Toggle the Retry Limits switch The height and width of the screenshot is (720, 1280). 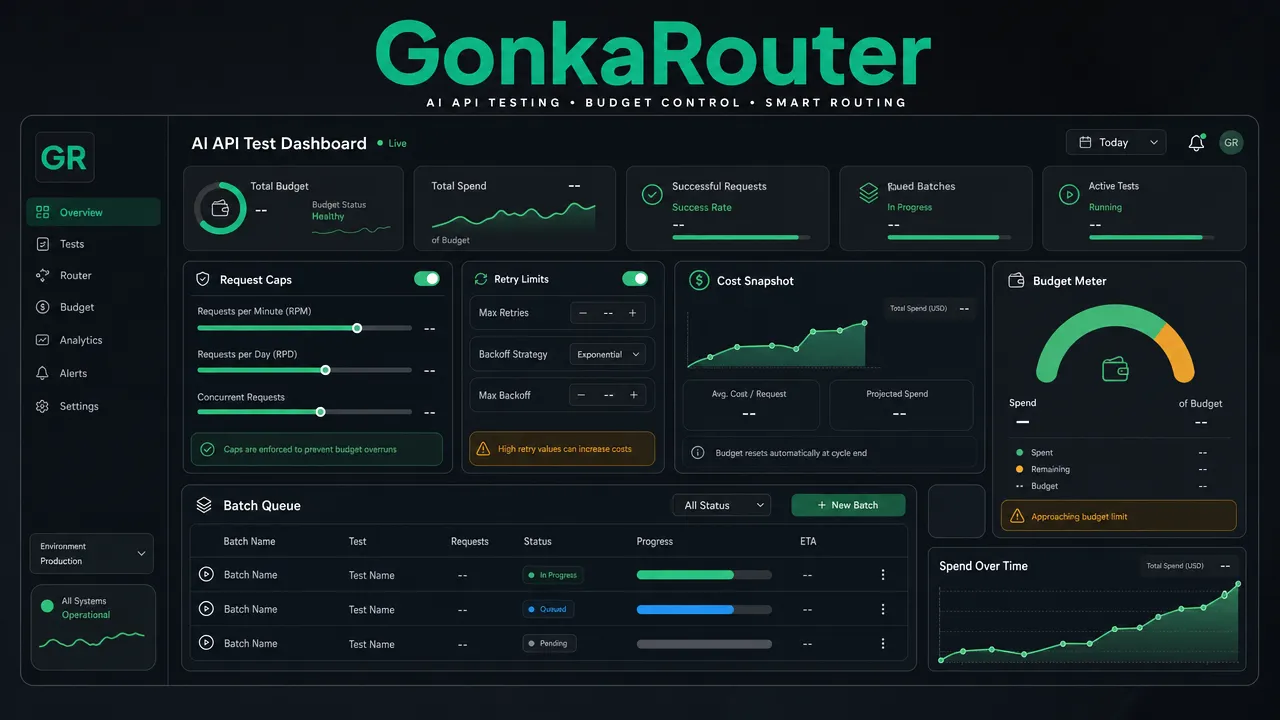coord(635,279)
